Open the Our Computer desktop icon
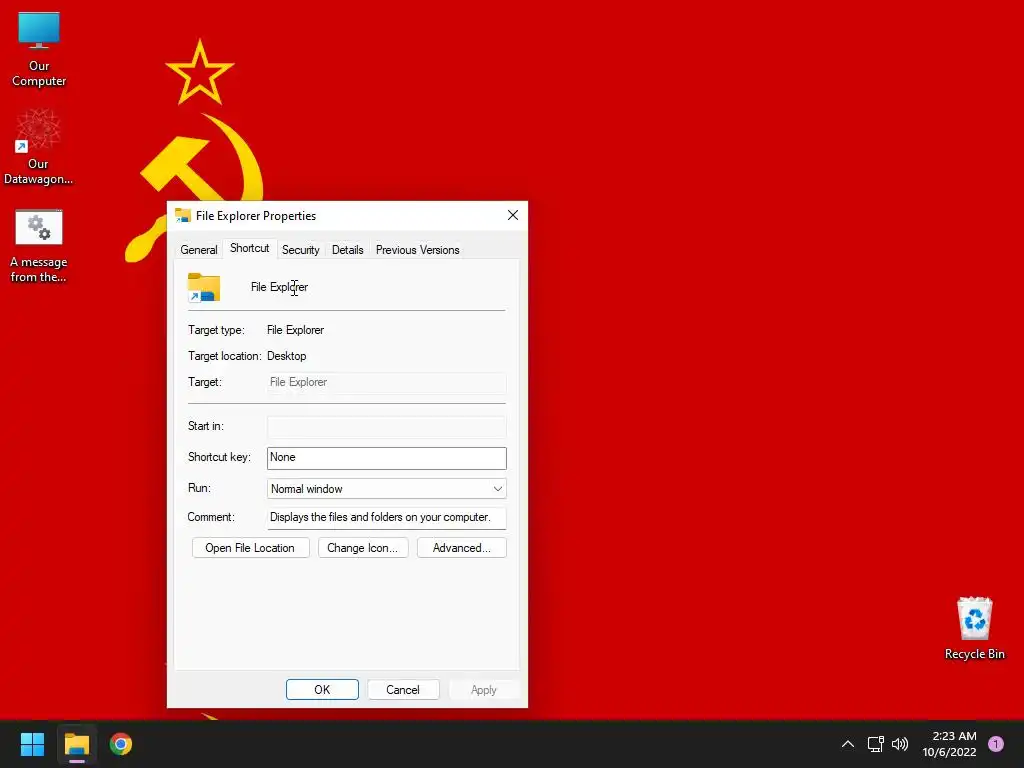This screenshot has height=768, width=1024. click(39, 50)
